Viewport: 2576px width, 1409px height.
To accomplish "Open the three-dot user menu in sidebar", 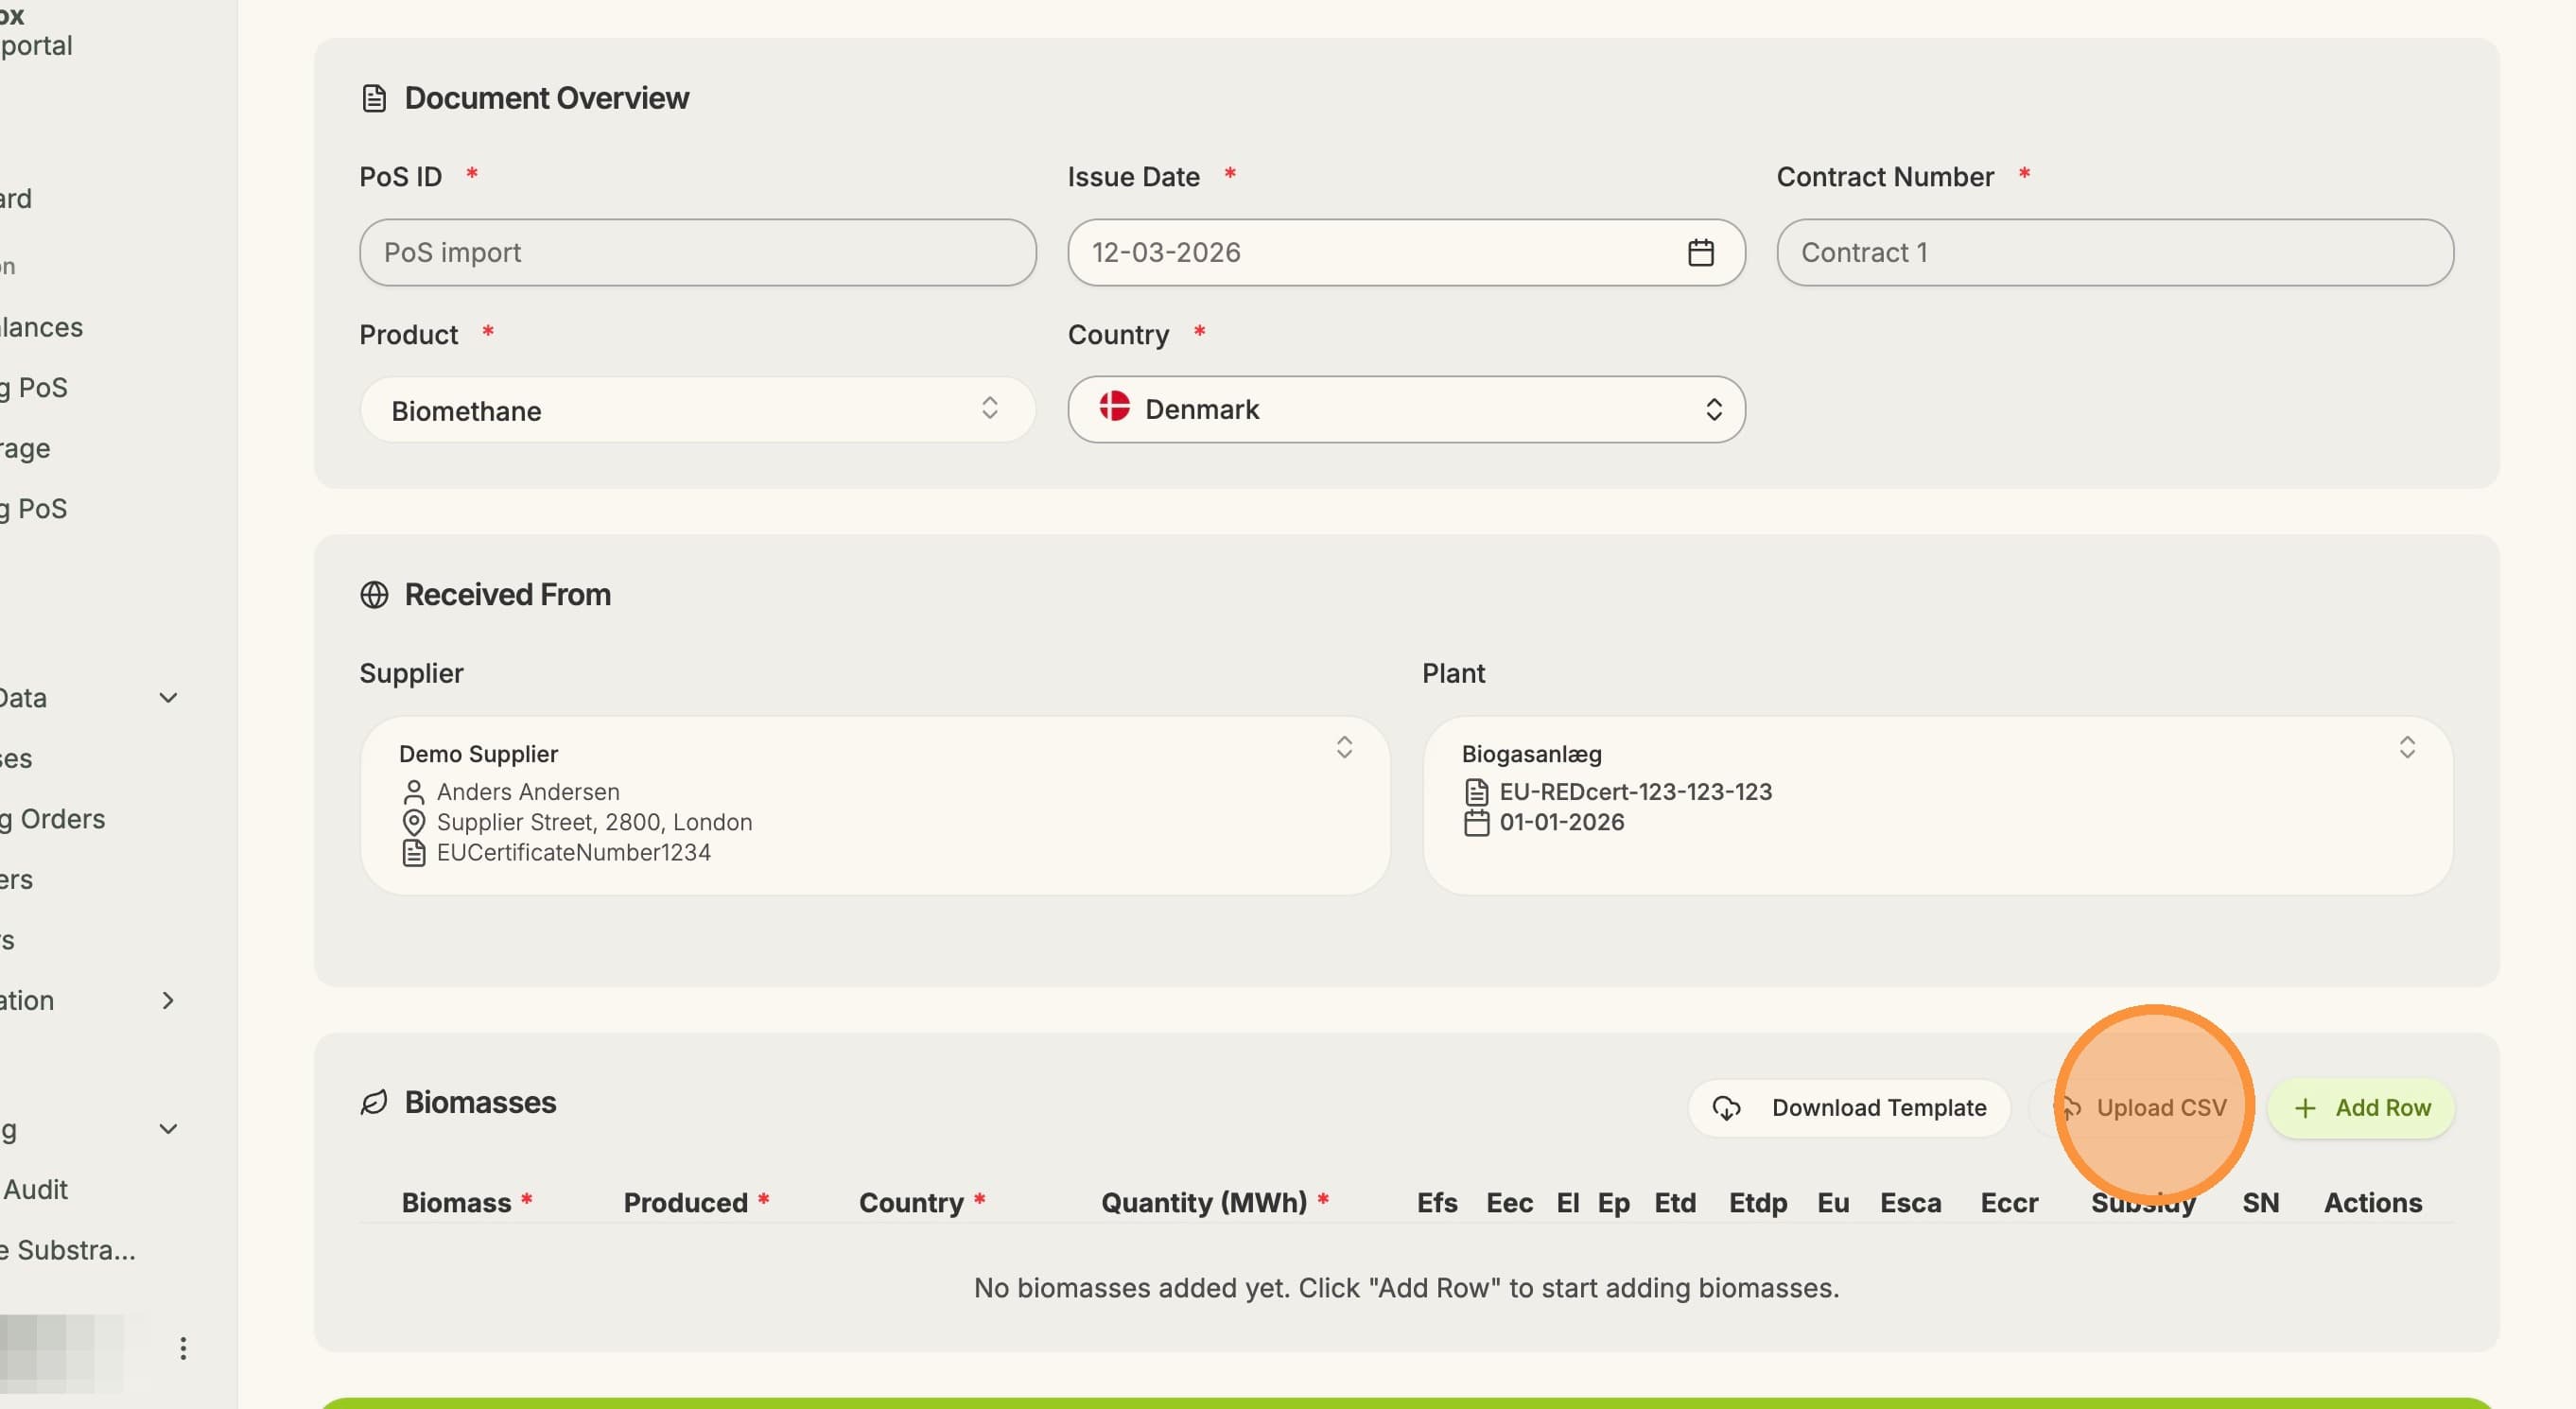I will click(183, 1348).
